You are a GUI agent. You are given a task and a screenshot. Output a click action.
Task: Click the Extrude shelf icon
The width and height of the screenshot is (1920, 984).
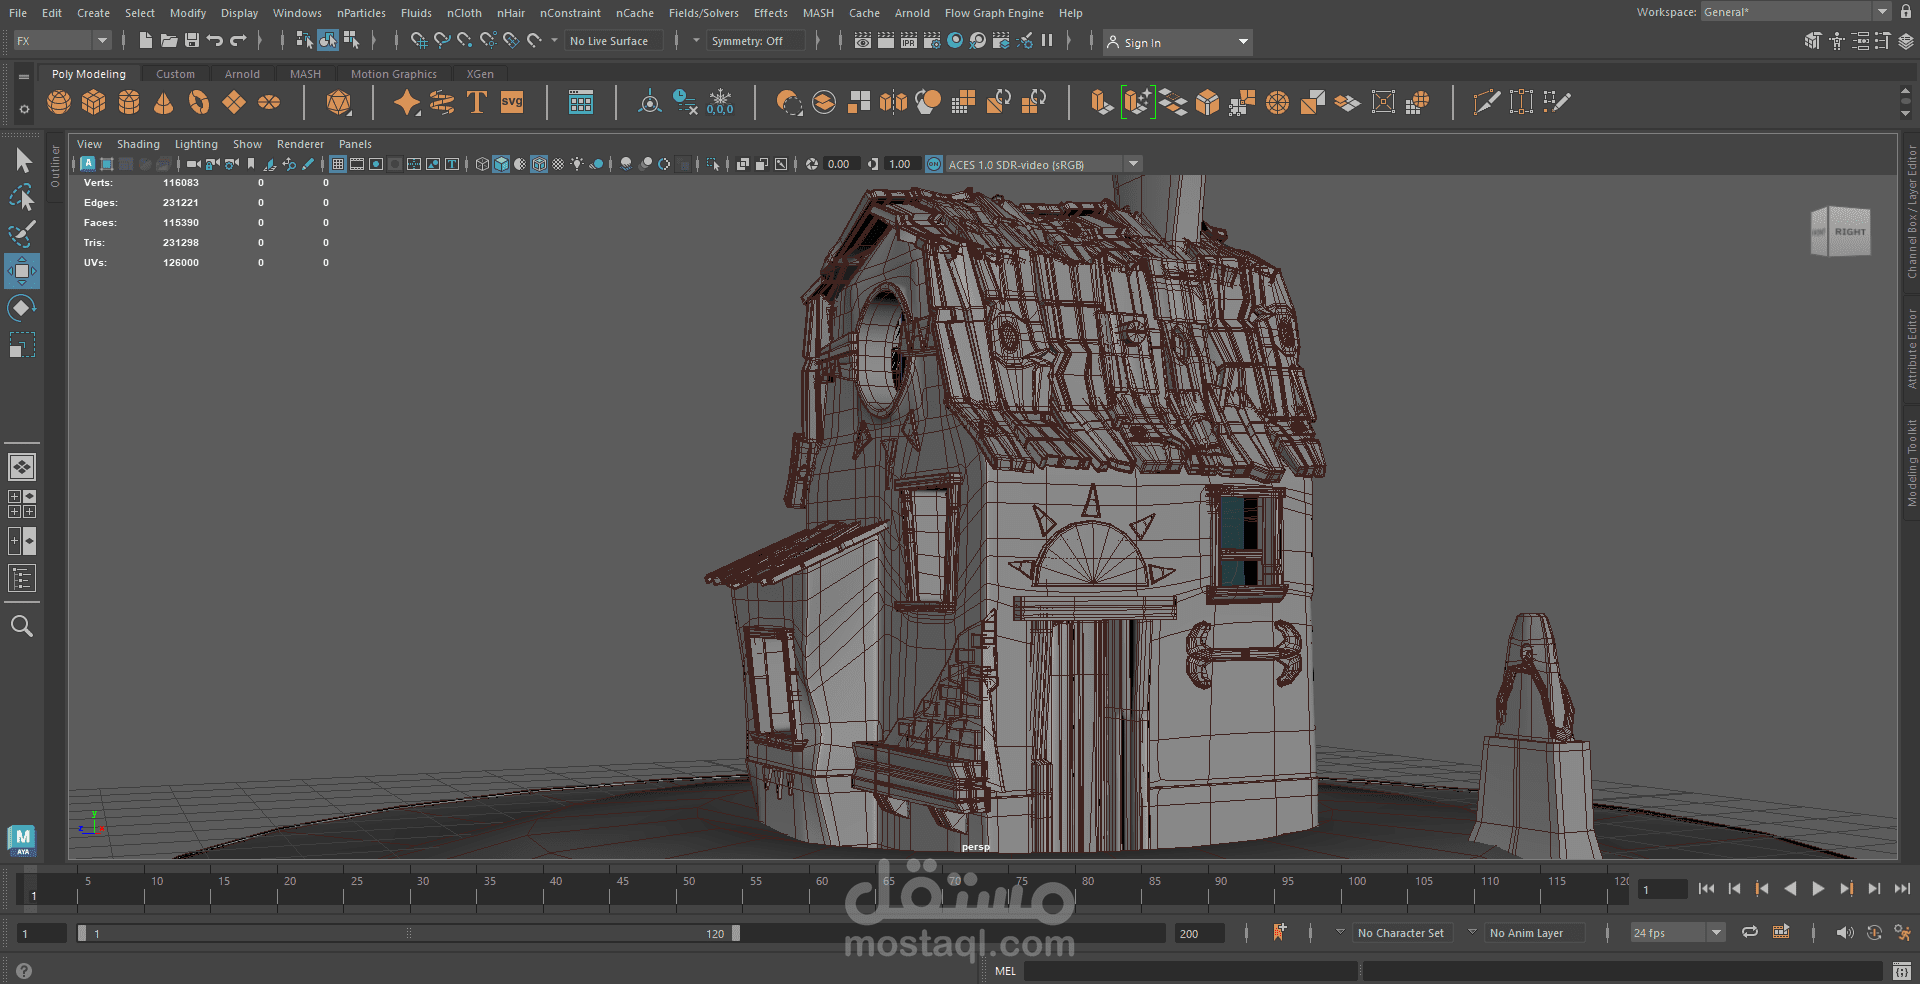[1101, 102]
